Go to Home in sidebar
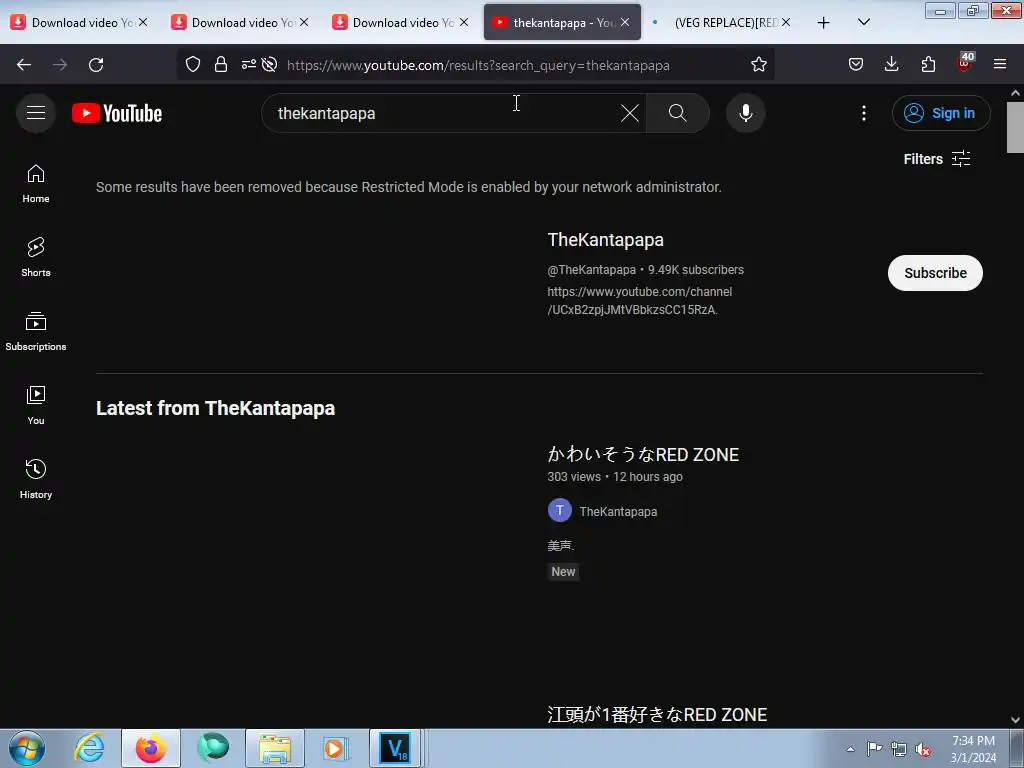Screen dimensions: 1024x768 point(36,184)
